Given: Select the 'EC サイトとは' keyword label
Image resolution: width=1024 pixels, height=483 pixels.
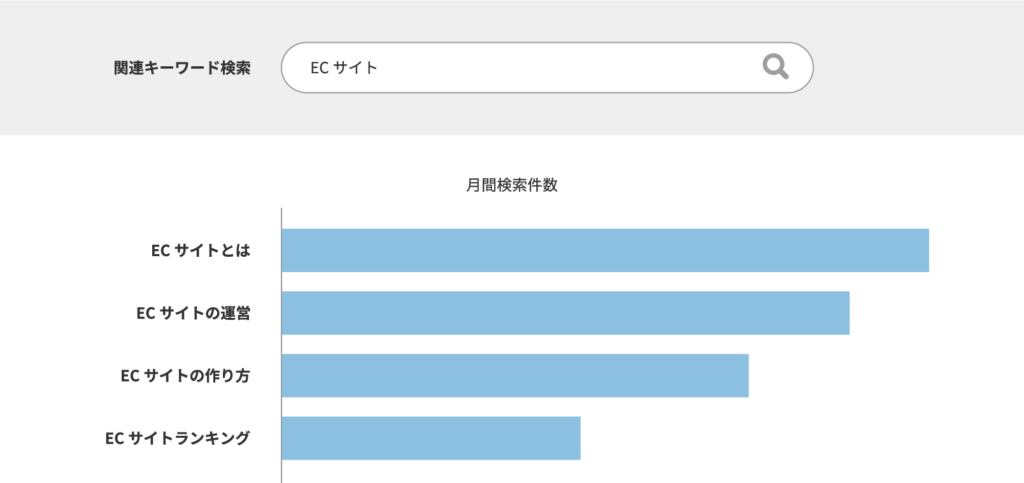Looking at the screenshot, I should pos(200,251).
